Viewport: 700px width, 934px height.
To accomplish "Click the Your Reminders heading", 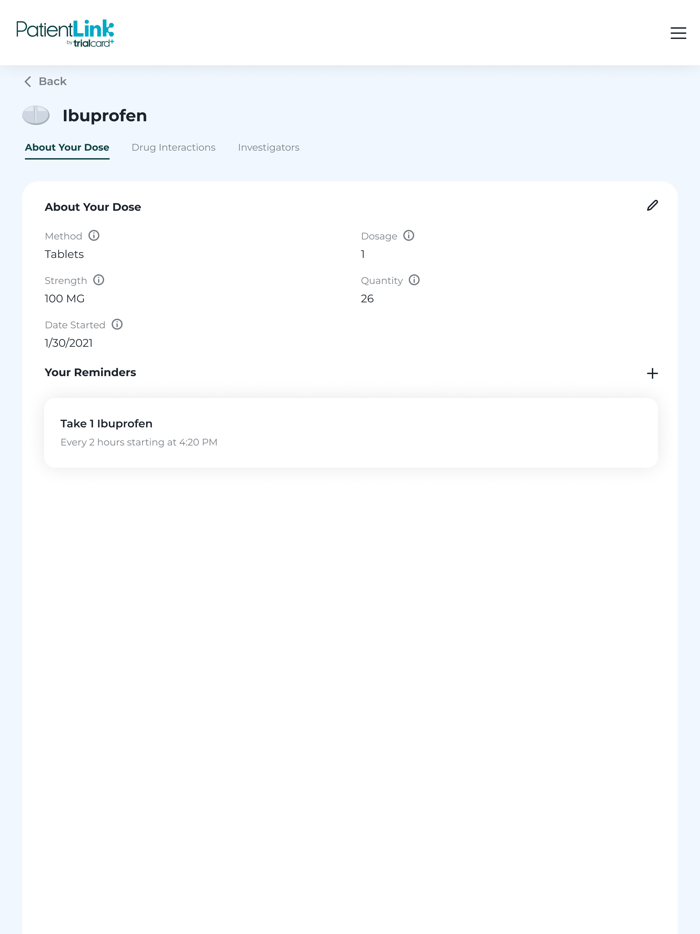I will pyautogui.click(x=91, y=372).
